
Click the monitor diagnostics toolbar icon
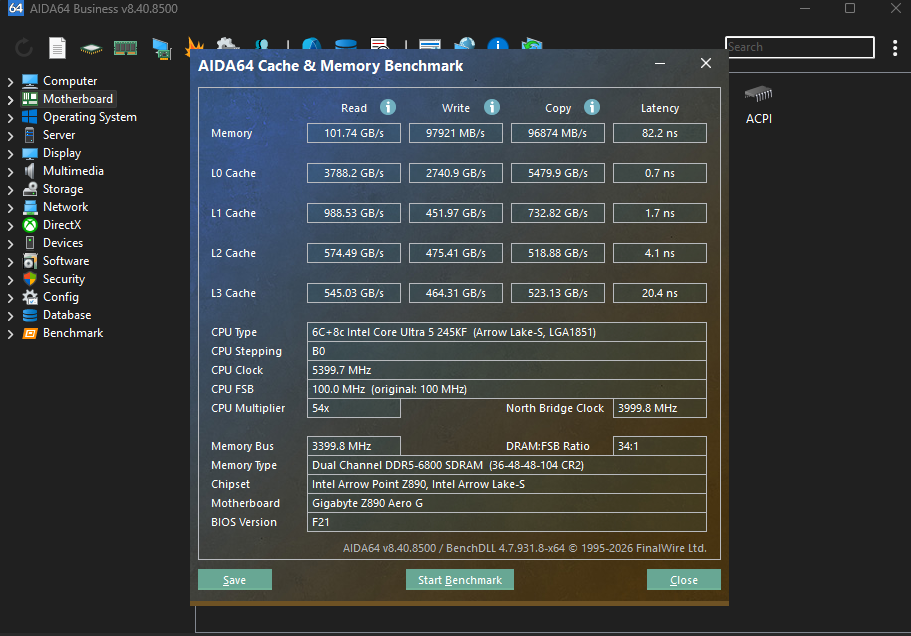point(162,49)
